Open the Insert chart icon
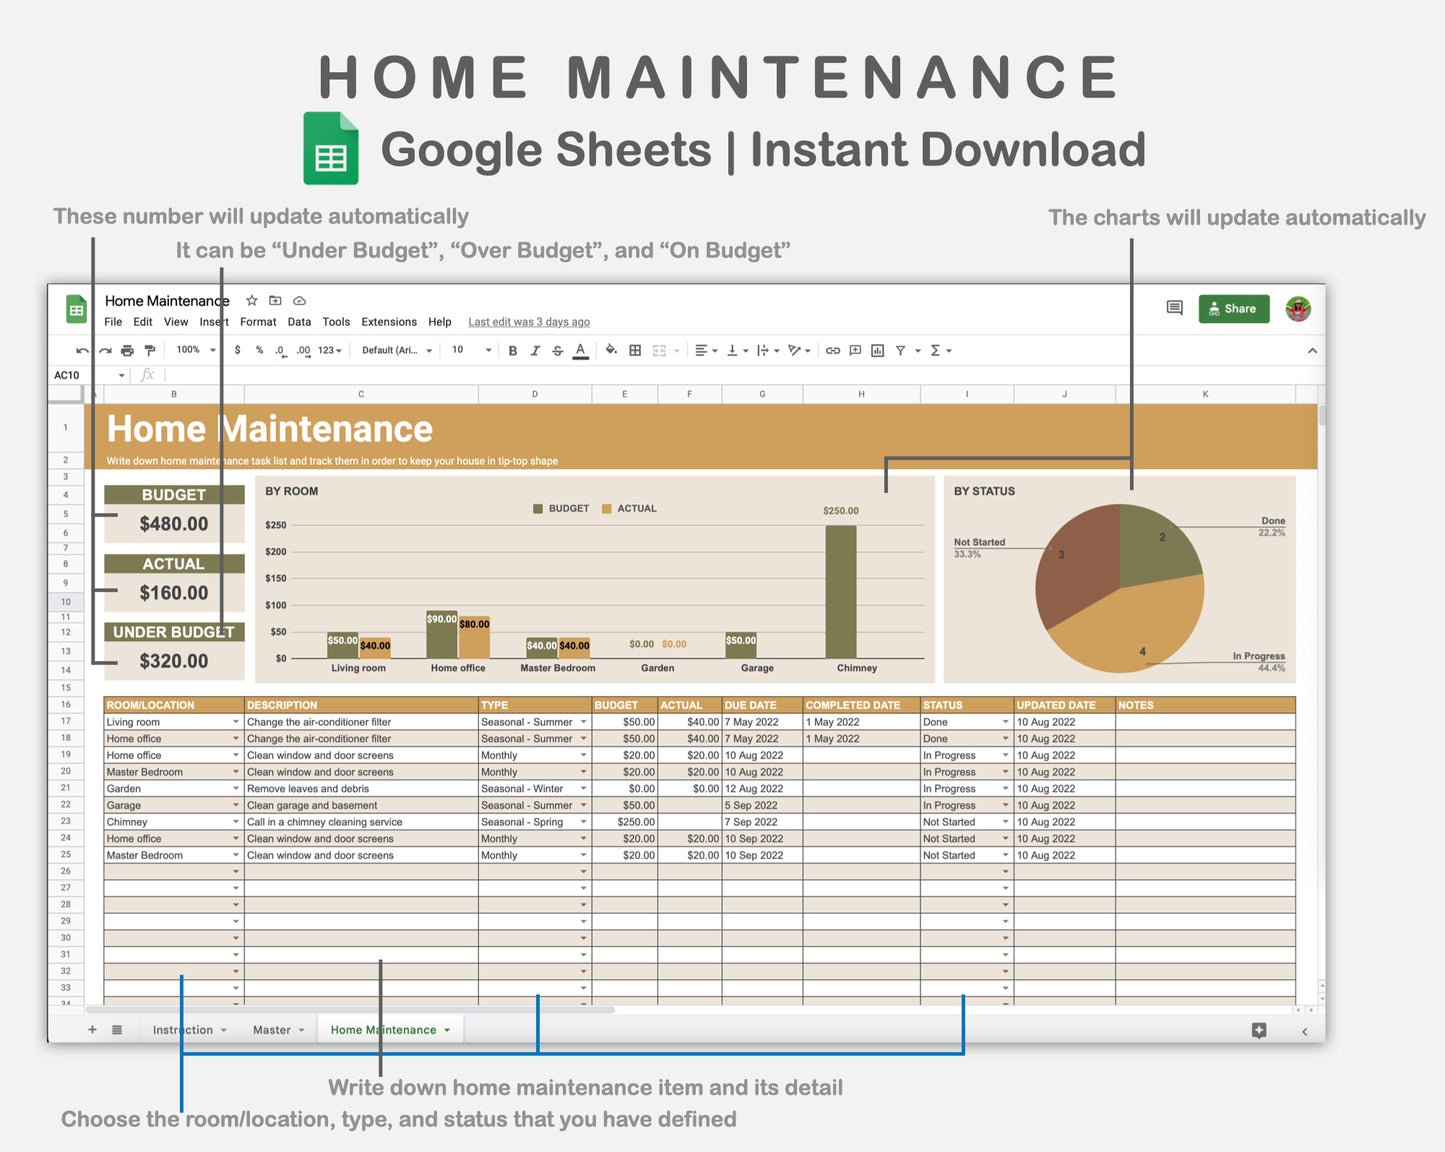 tap(877, 350)
